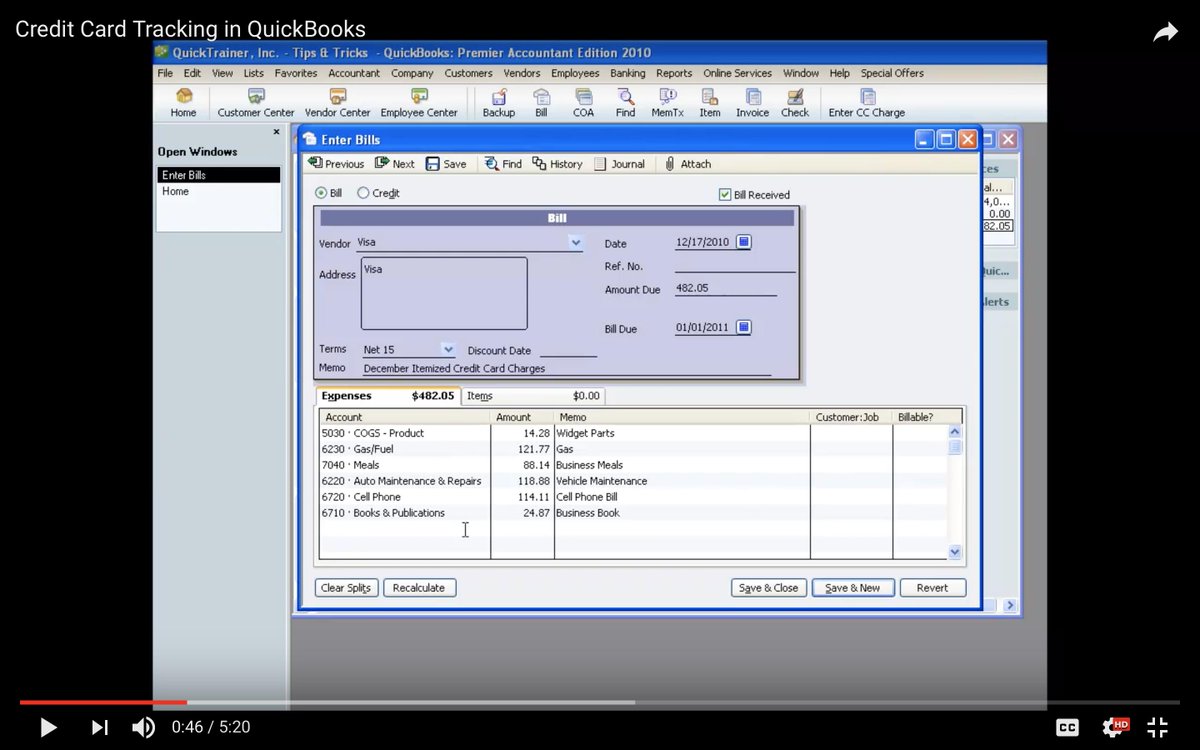Select the 7040 Meals account row

pyautogui.click(x=404, y=465)
